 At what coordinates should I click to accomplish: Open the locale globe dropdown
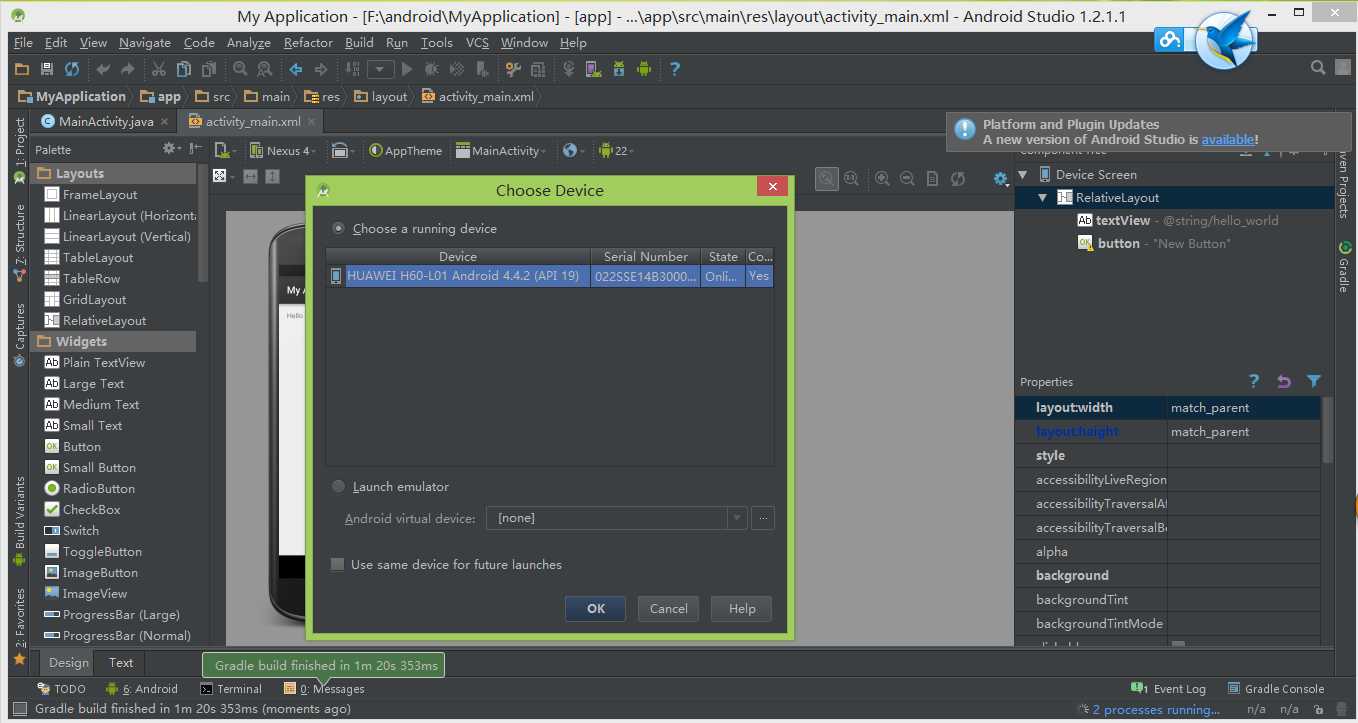click(574, 150)
